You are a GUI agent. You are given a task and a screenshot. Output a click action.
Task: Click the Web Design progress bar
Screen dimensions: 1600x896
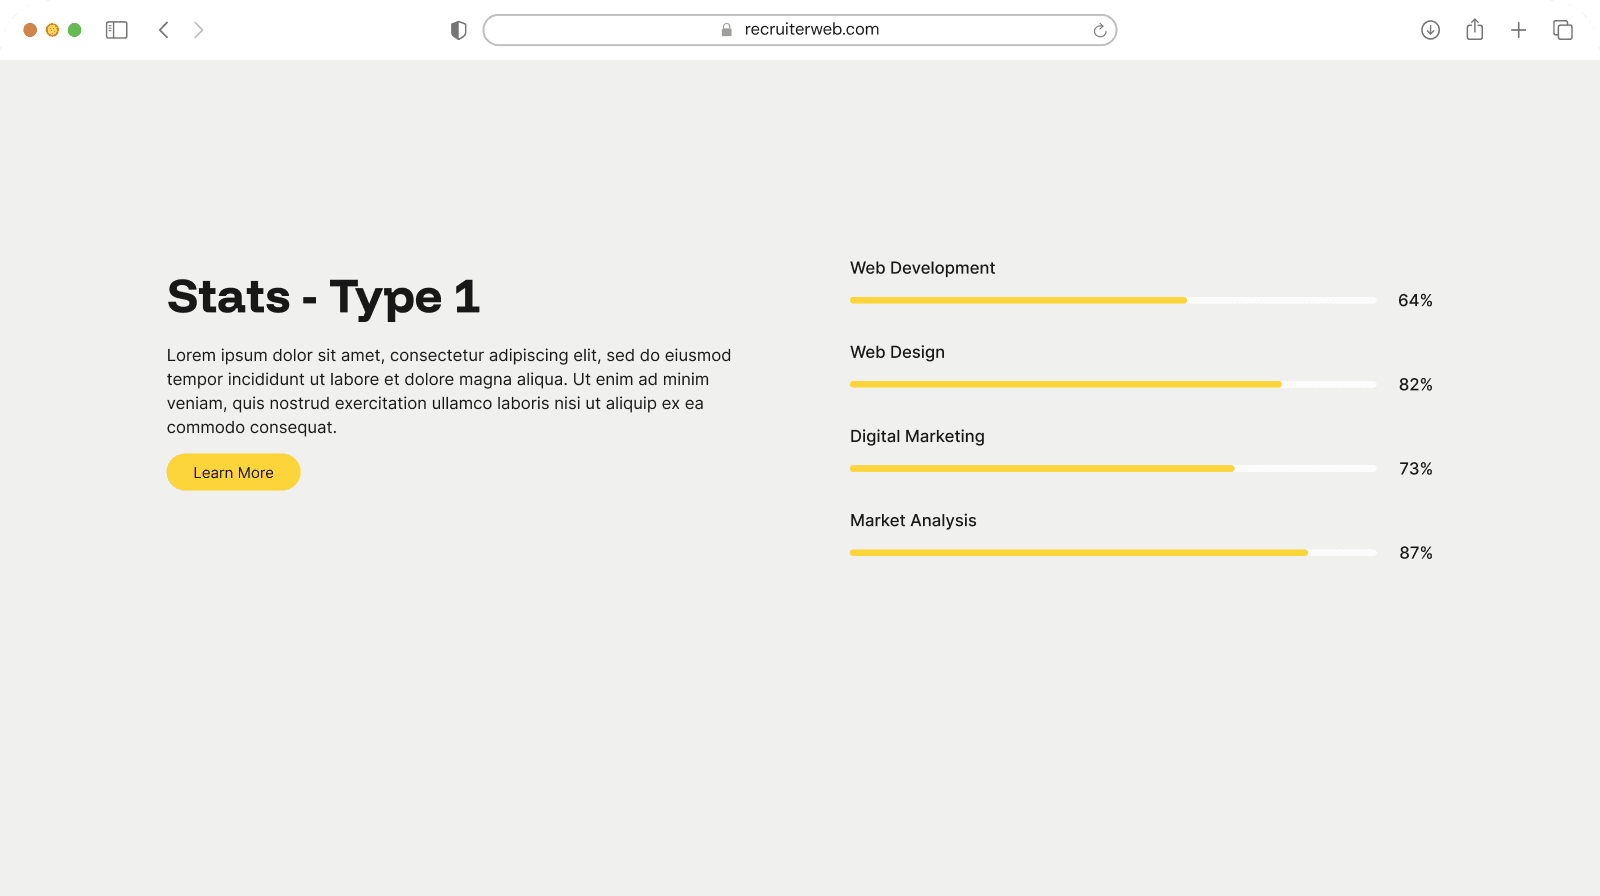coord(1112,384)
